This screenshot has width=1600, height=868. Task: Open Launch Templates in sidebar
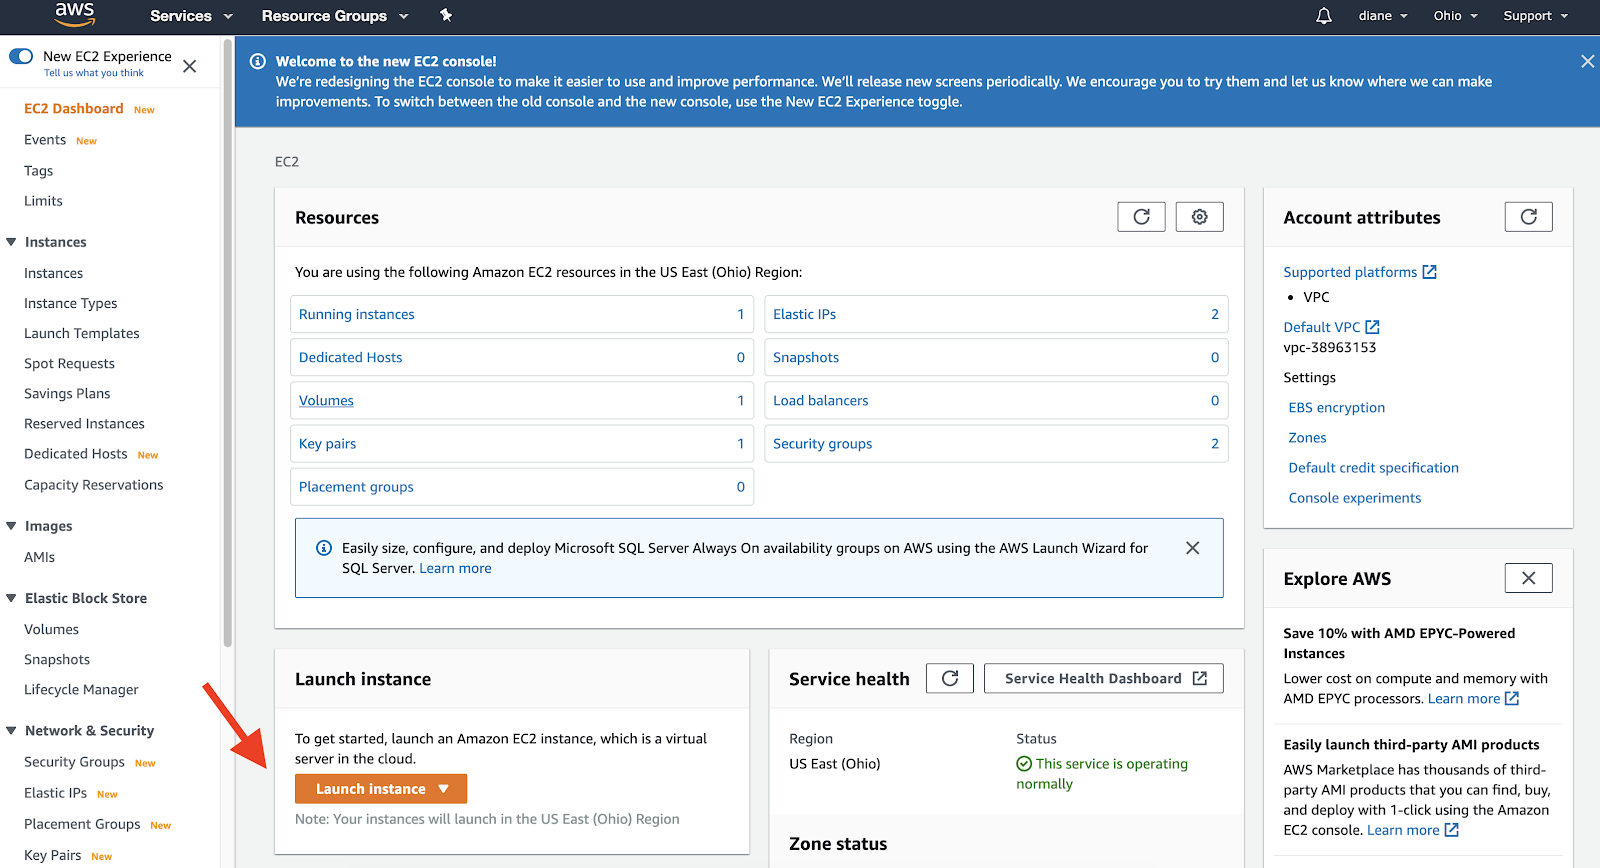click(x=82, y=333)
